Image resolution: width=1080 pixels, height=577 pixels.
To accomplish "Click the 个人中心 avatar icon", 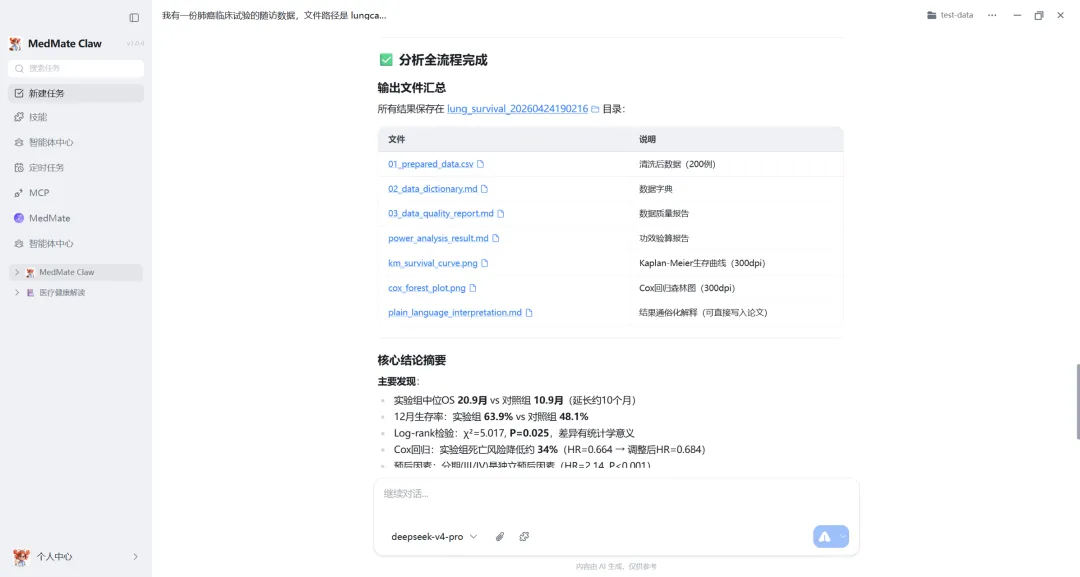I will [21, 556].
